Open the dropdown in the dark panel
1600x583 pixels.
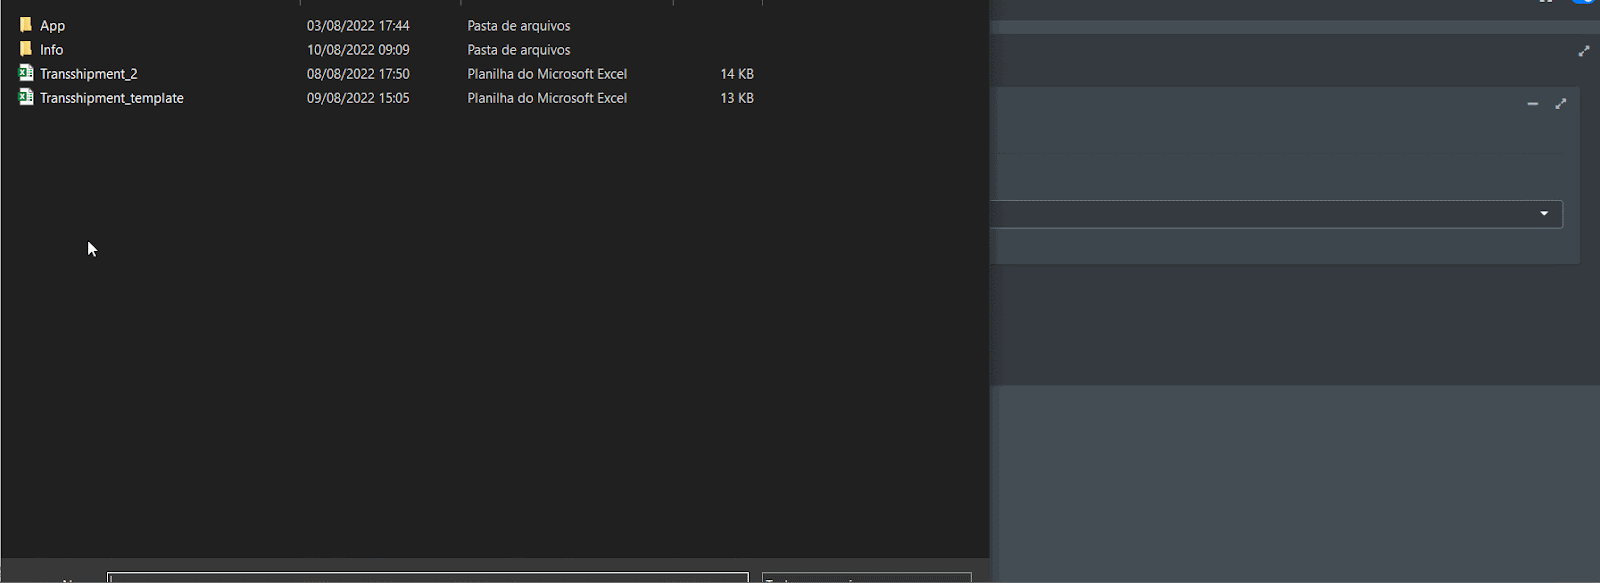pyautogui.click(x=1543, y=214)
